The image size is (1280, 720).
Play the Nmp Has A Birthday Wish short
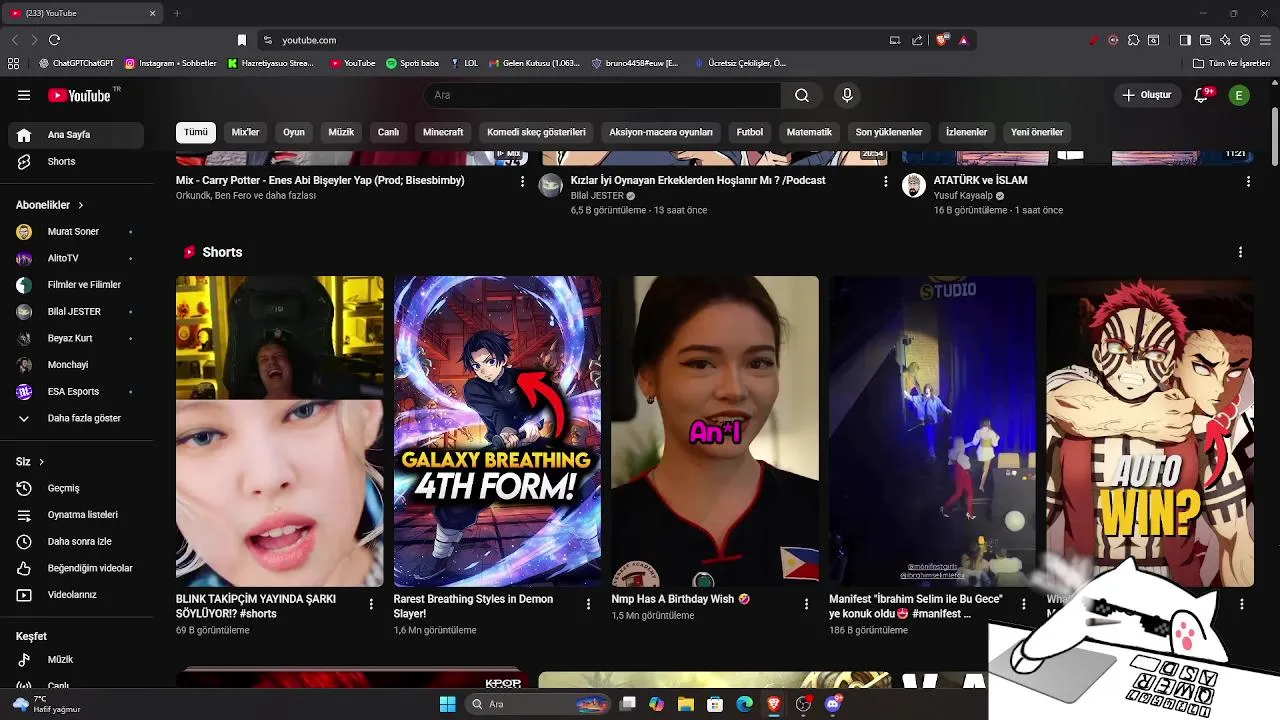pos(715,431)
